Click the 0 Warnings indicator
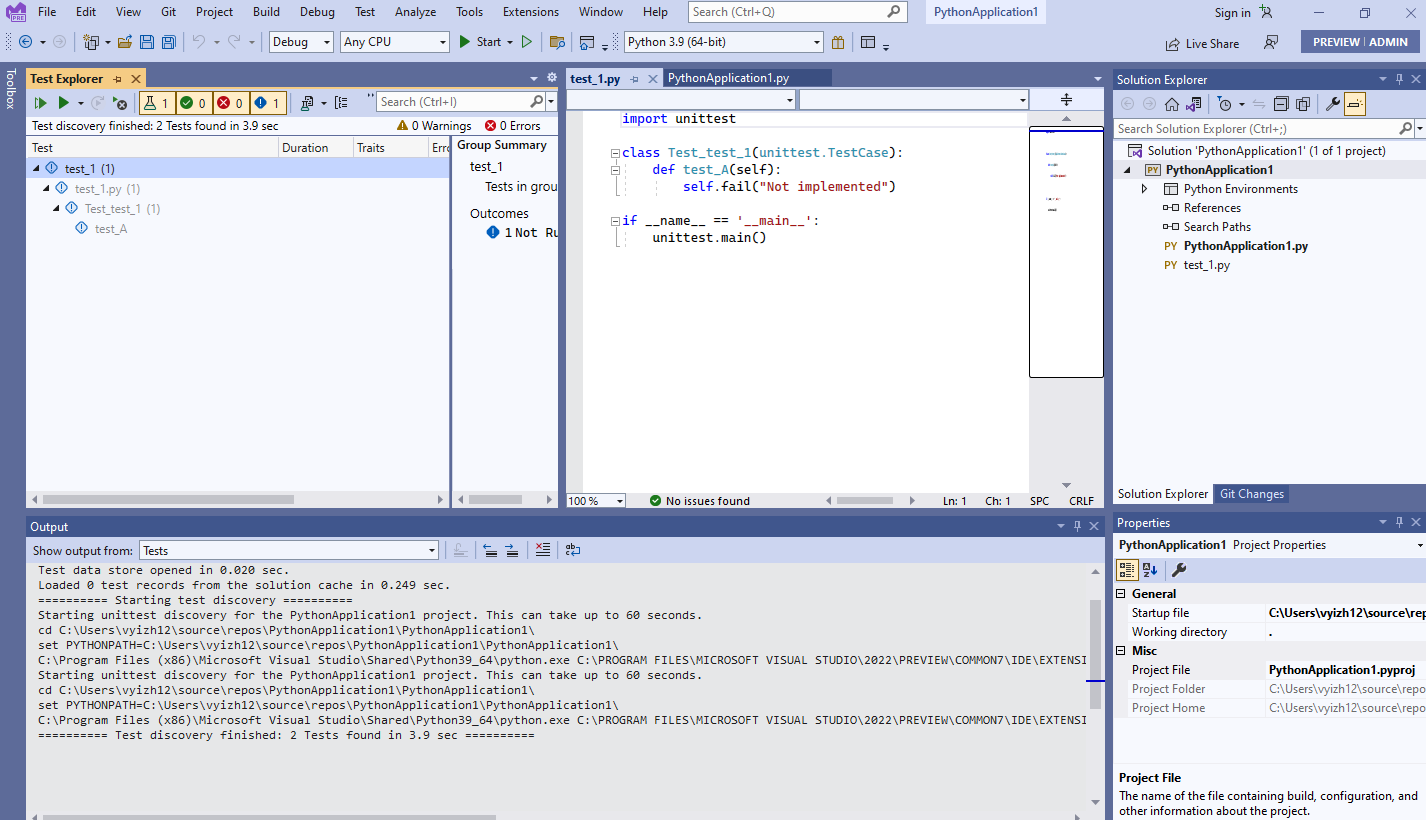The image size is (1426, 820). tap(434, 126)
